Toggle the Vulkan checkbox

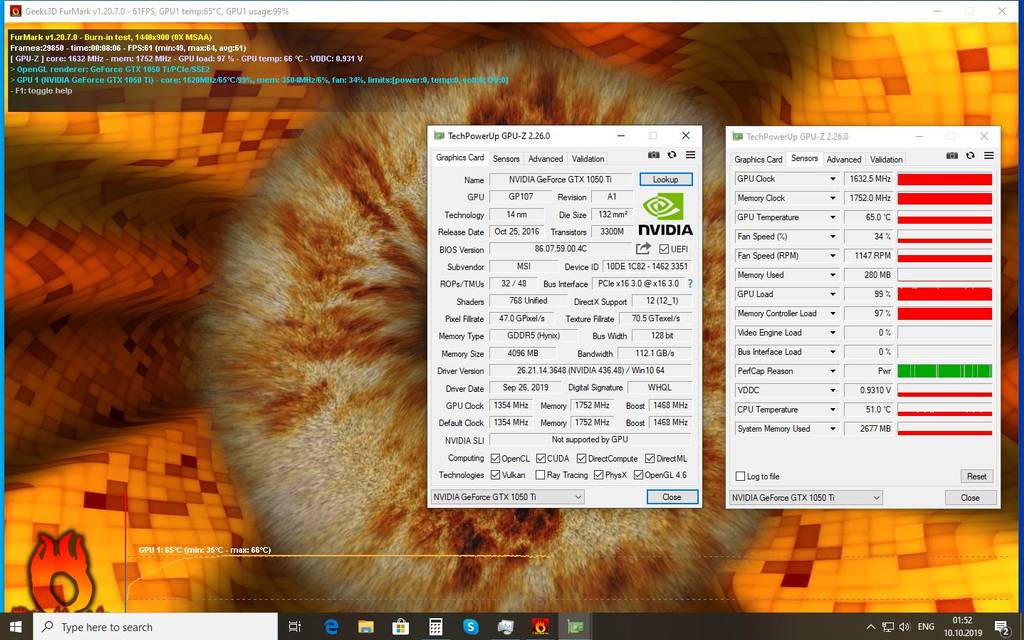point(495,475)
